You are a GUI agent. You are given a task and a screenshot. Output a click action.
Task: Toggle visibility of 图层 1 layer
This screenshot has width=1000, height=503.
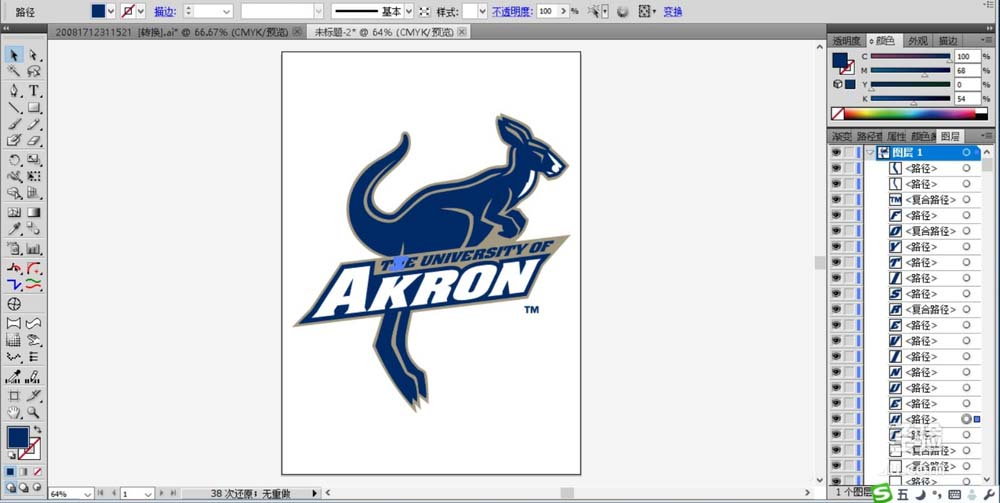(836, 153)
